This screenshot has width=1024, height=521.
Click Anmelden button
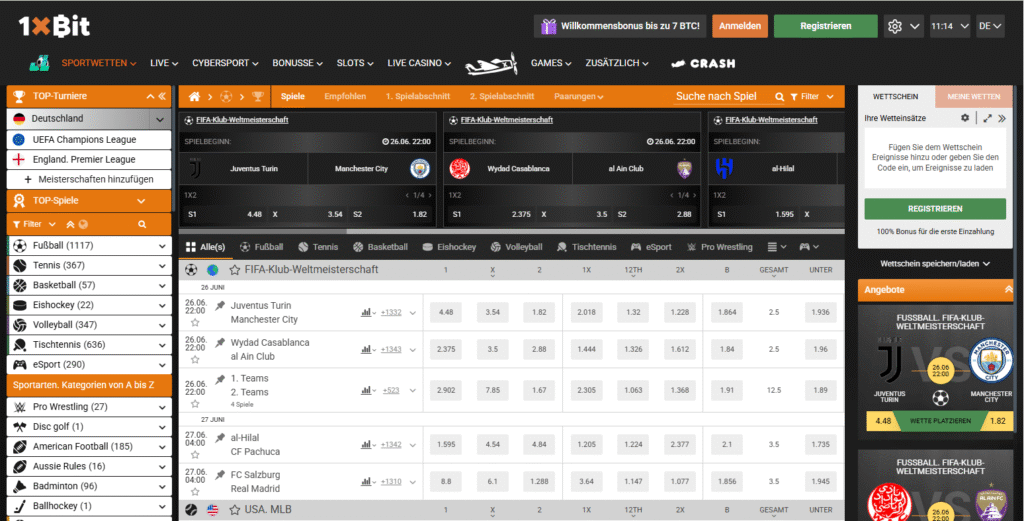740,26
